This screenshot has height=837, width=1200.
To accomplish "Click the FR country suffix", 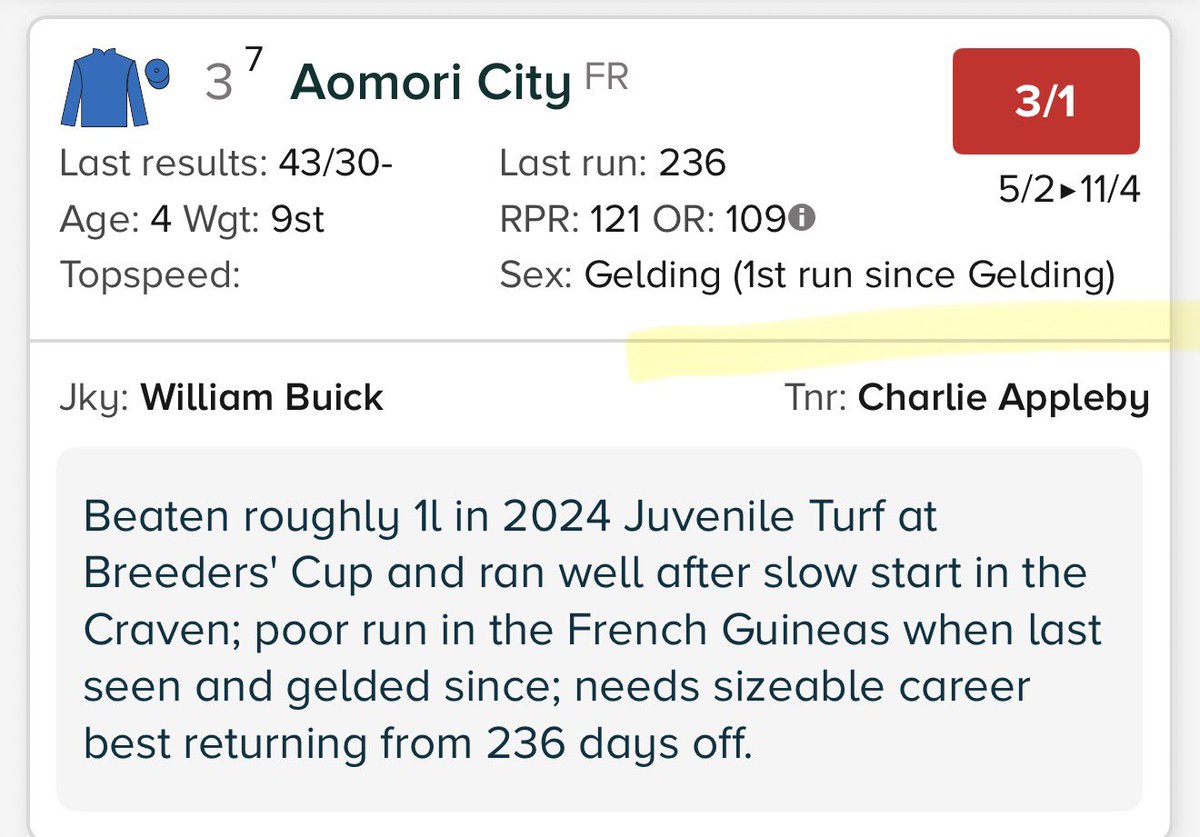I will [x=607, y=77].
